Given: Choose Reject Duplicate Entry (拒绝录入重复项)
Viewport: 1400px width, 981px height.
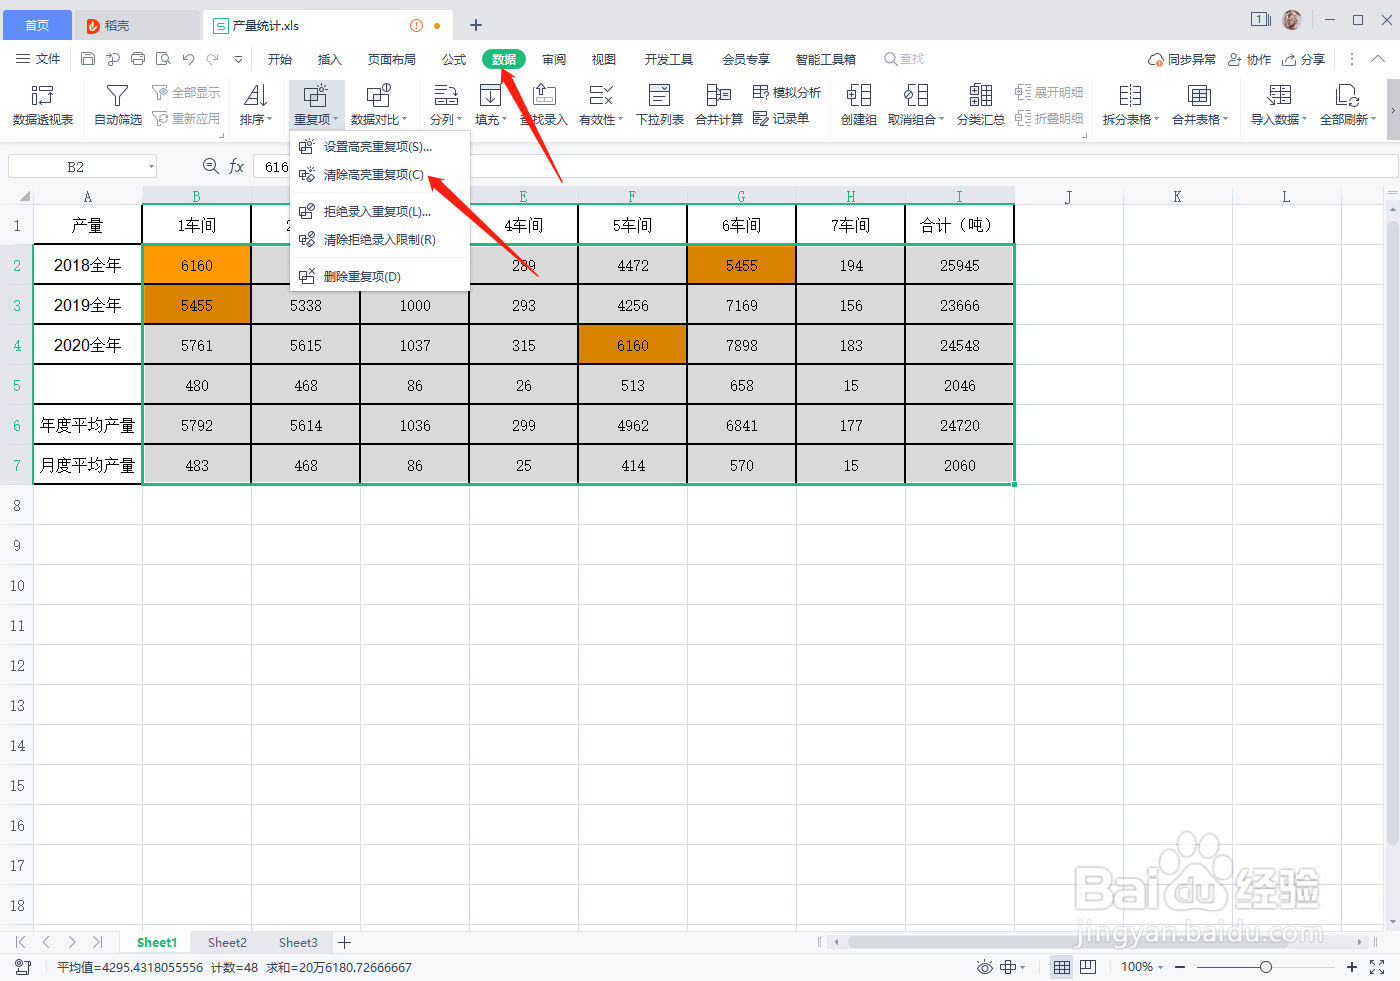Looking at the screenshot, I should (x=380, y=212).
